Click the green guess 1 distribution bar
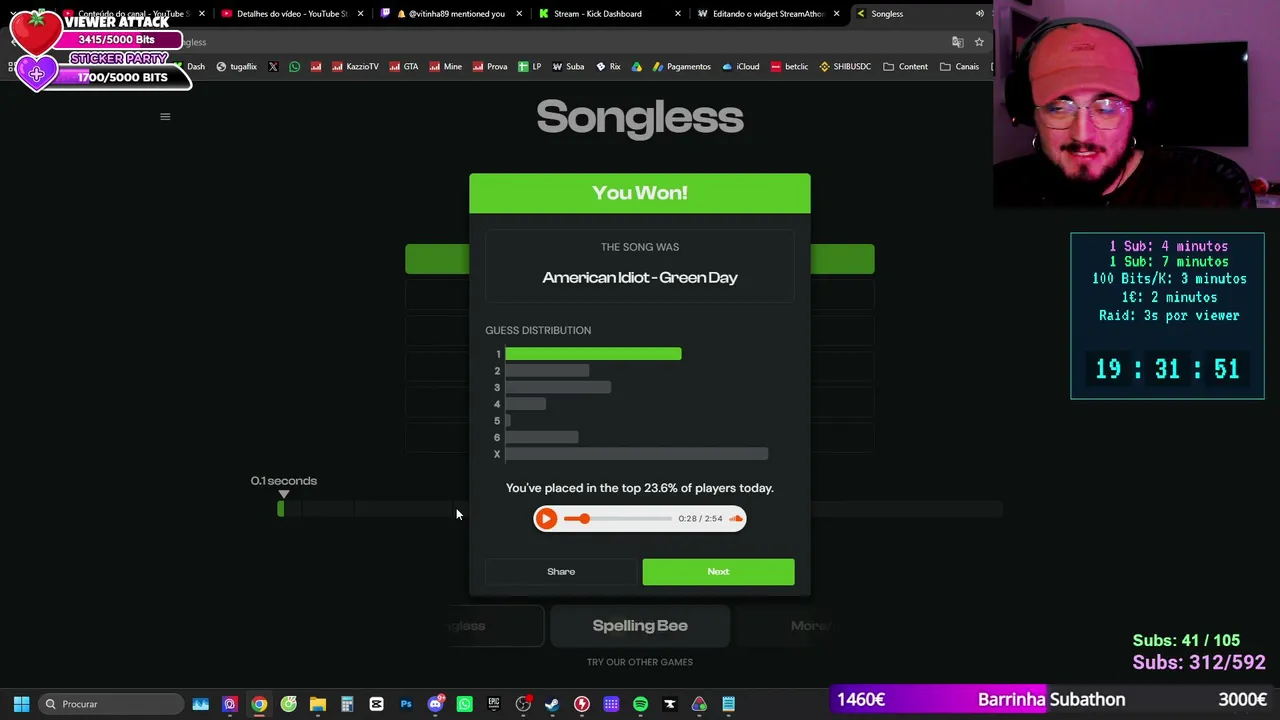 tap(593, 354)
